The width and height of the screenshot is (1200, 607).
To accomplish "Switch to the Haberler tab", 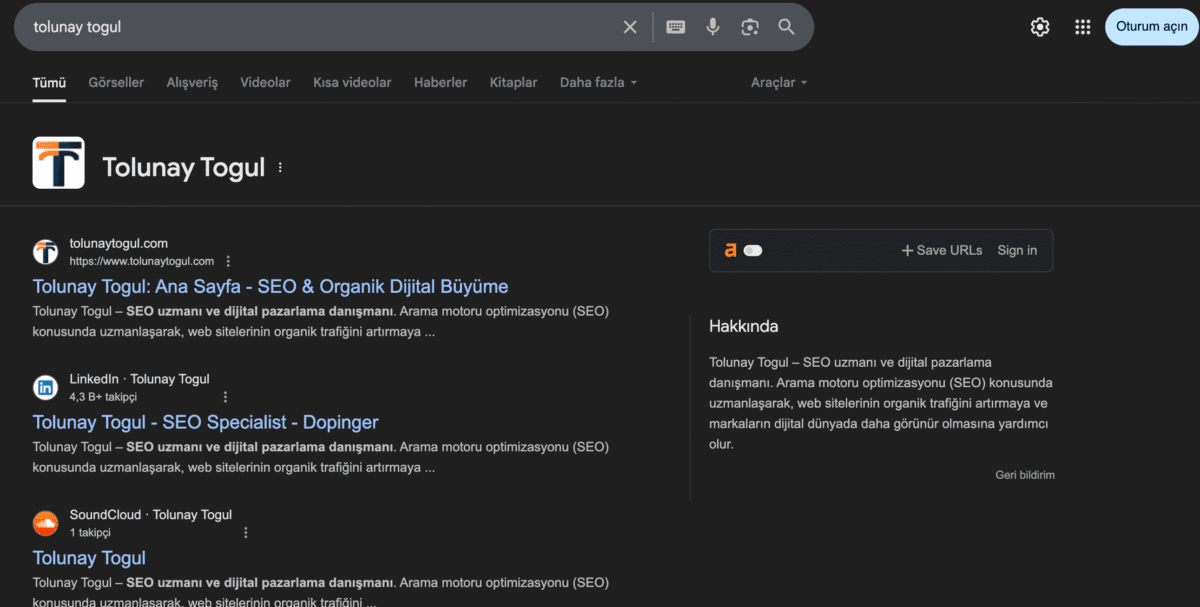I will 440,82.
